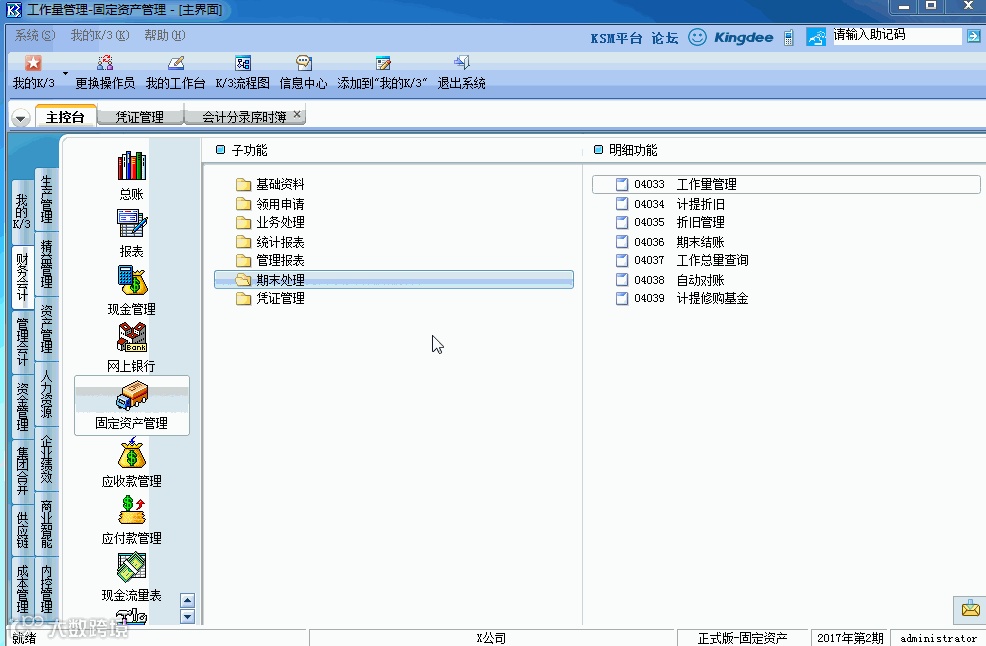986x646 pixels.
Task: Select the 资金管理 vertical side tab
Action: tap(23, 406)
